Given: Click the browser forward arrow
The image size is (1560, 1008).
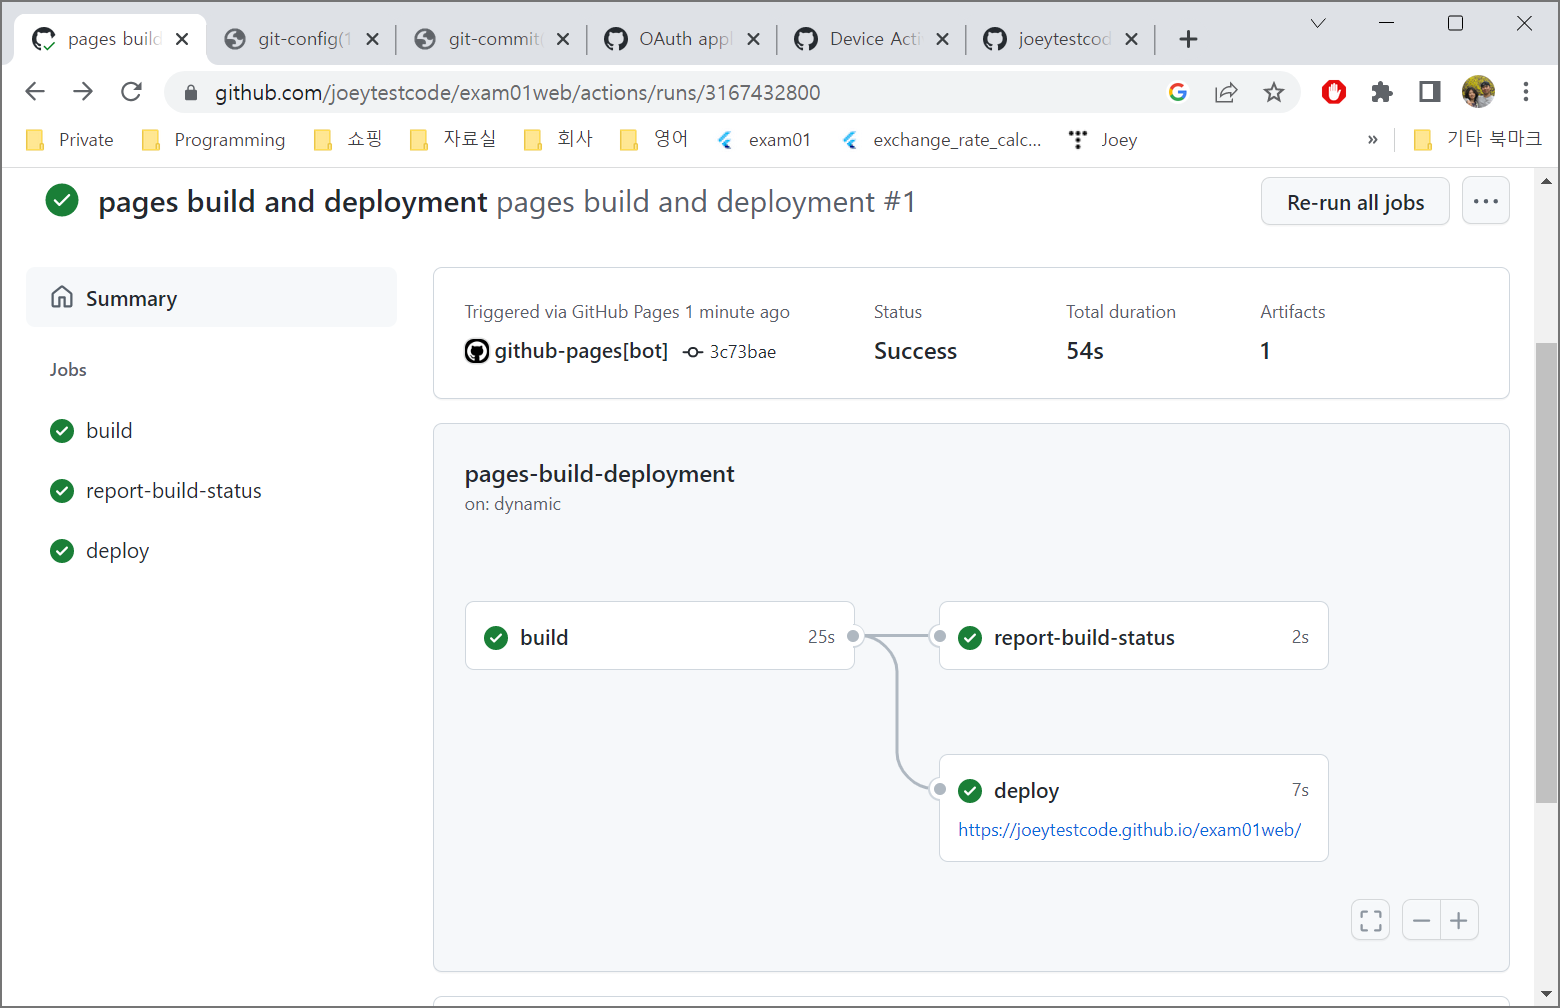Looking at the screenshot, I should coord(83,92).
